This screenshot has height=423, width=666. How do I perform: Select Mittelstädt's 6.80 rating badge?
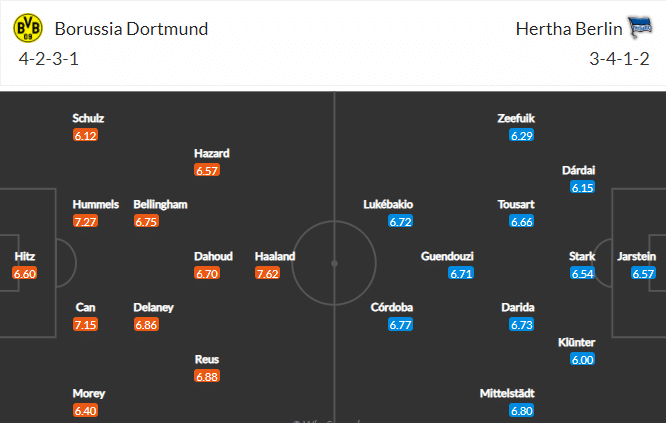point(522,411)
